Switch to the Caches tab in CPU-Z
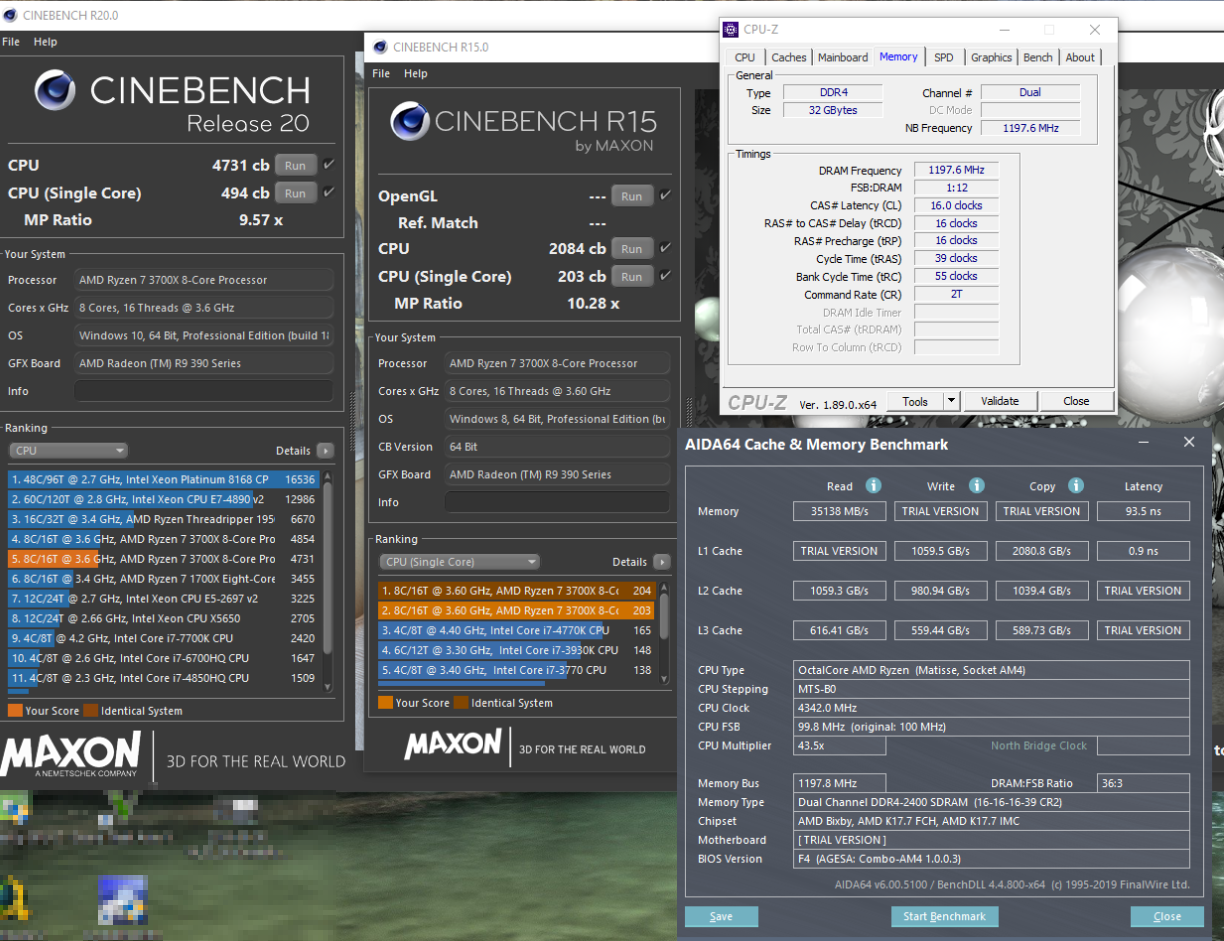The image size is (1224, 941). (x=789, y=58)
